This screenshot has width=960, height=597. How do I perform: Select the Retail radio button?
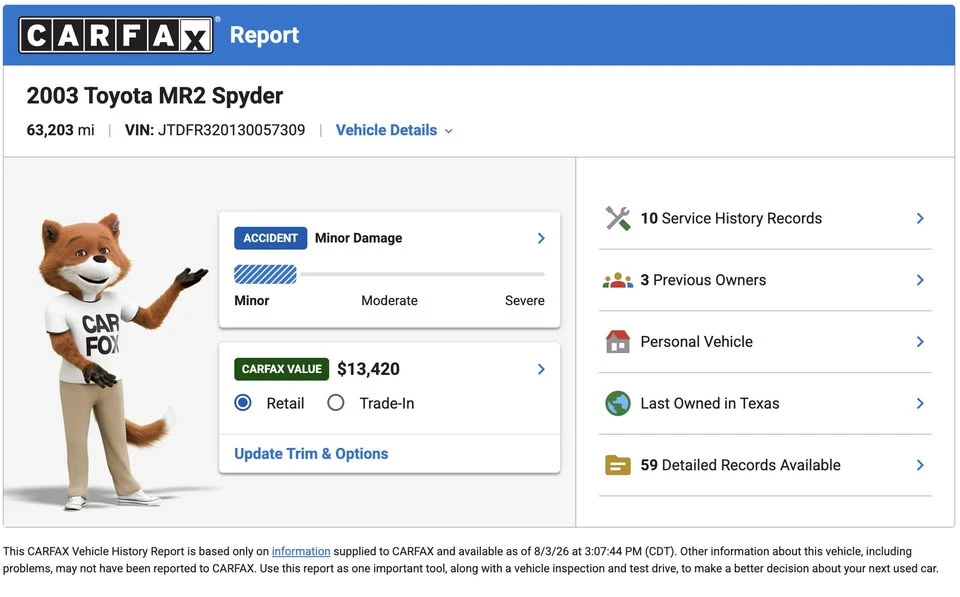(x=243, y=403)
